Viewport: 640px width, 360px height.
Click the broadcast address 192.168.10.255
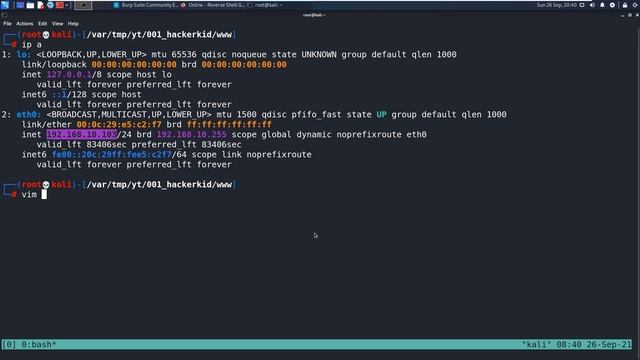191,134
